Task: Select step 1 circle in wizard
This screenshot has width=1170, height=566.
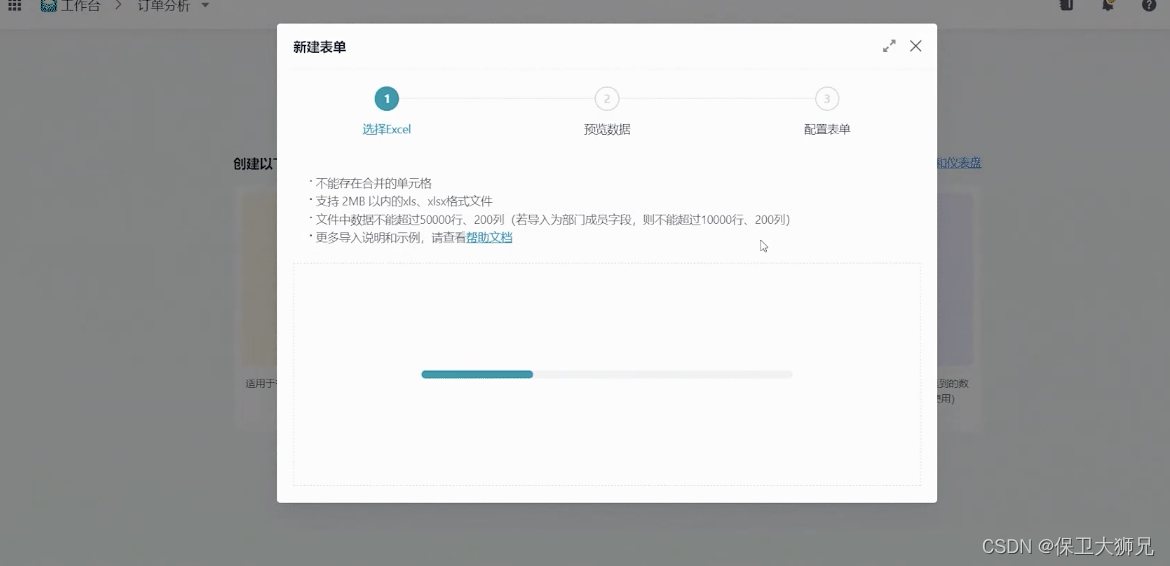Action: coord(387,98)
